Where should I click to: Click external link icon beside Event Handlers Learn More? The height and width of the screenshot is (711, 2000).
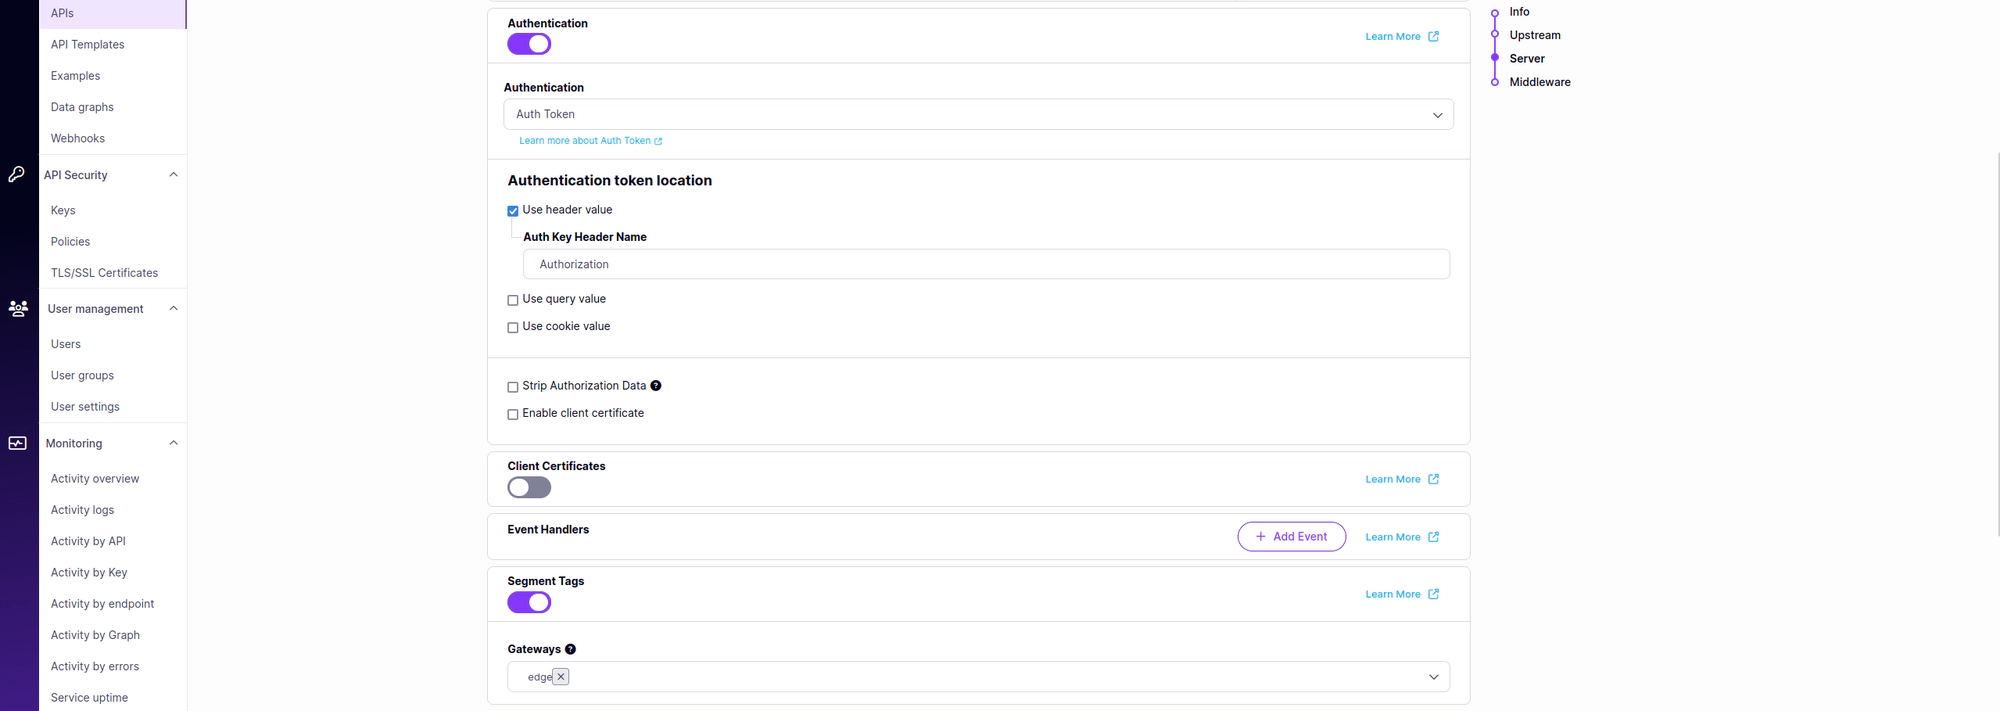tap(1434, 537)
